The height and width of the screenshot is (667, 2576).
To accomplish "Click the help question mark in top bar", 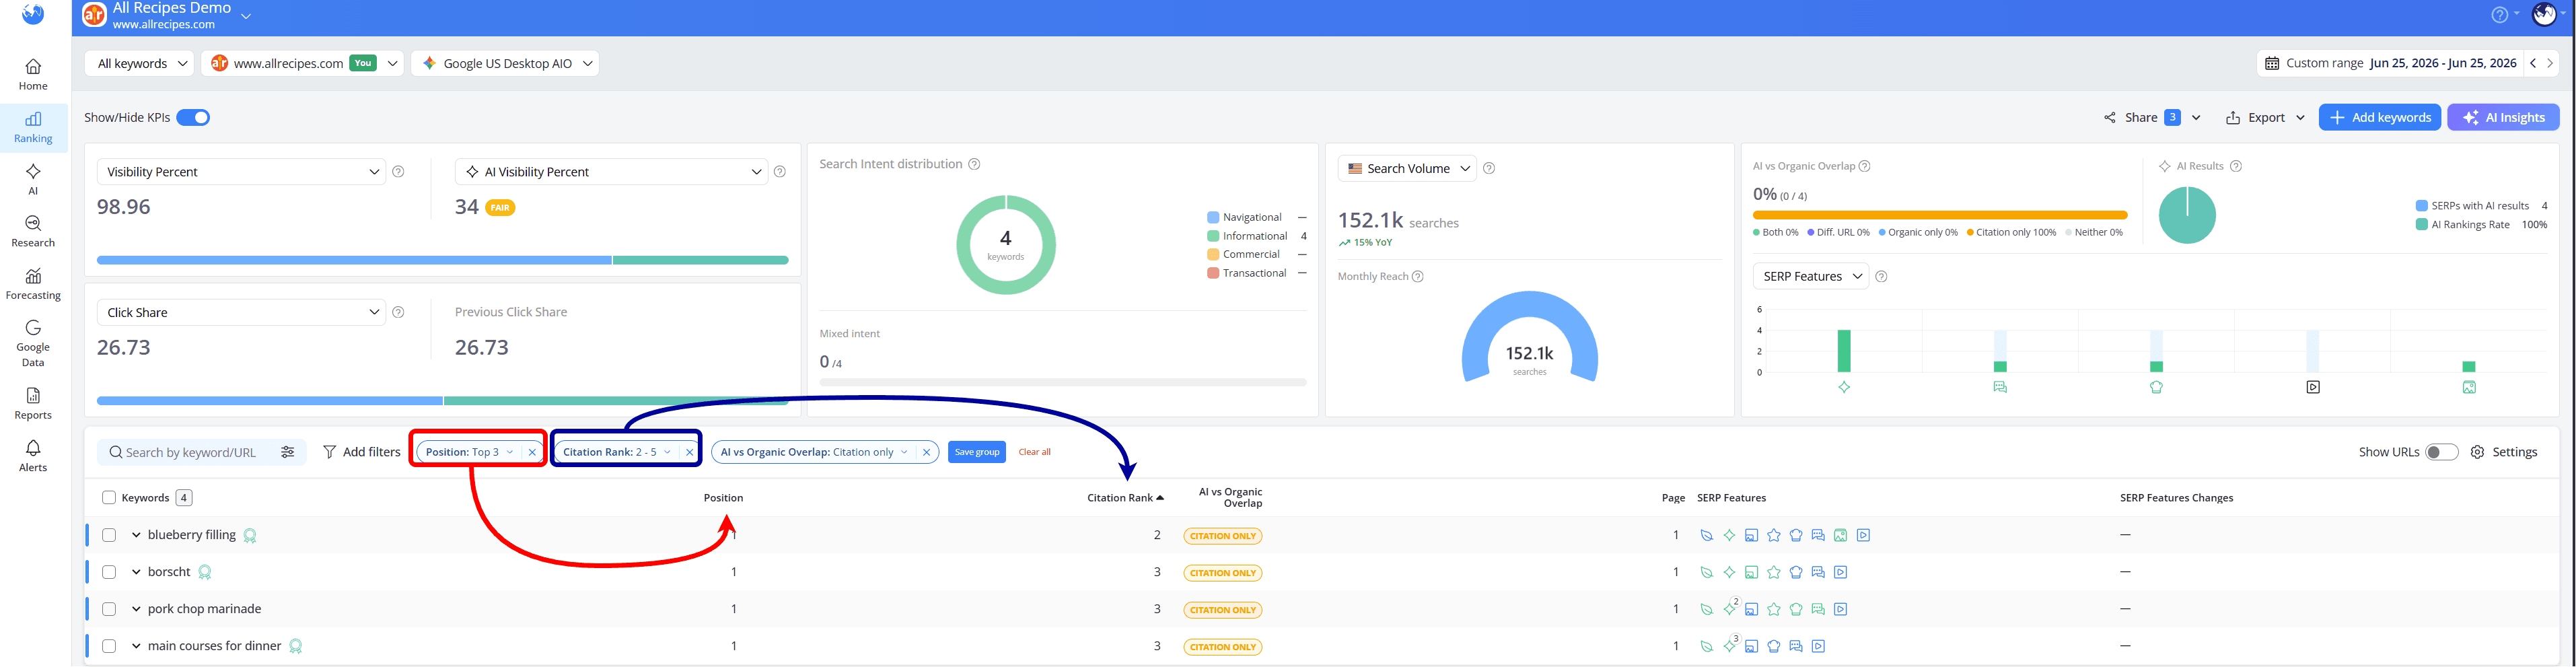I will point(2499,14).
